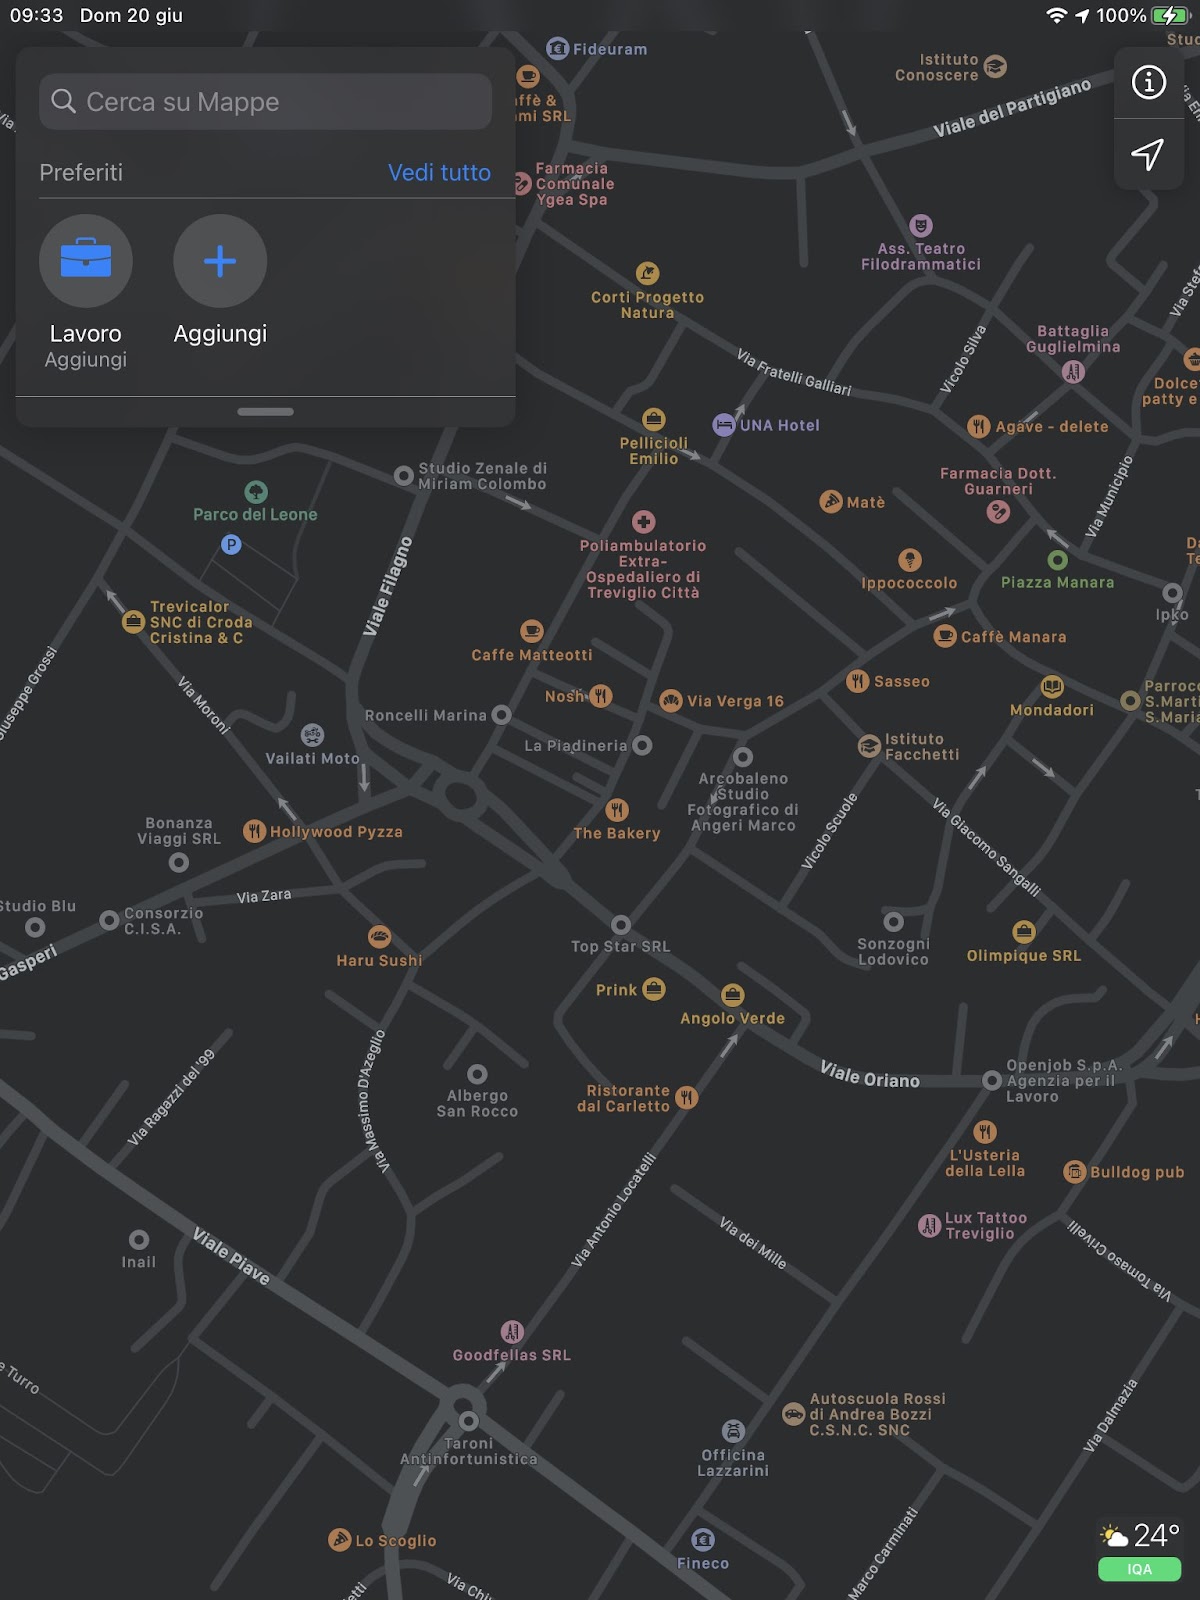This screenshot has width=1200, height=1600.
Task: Select the Goodfellas SRL marker
Action: [512, 1332]
